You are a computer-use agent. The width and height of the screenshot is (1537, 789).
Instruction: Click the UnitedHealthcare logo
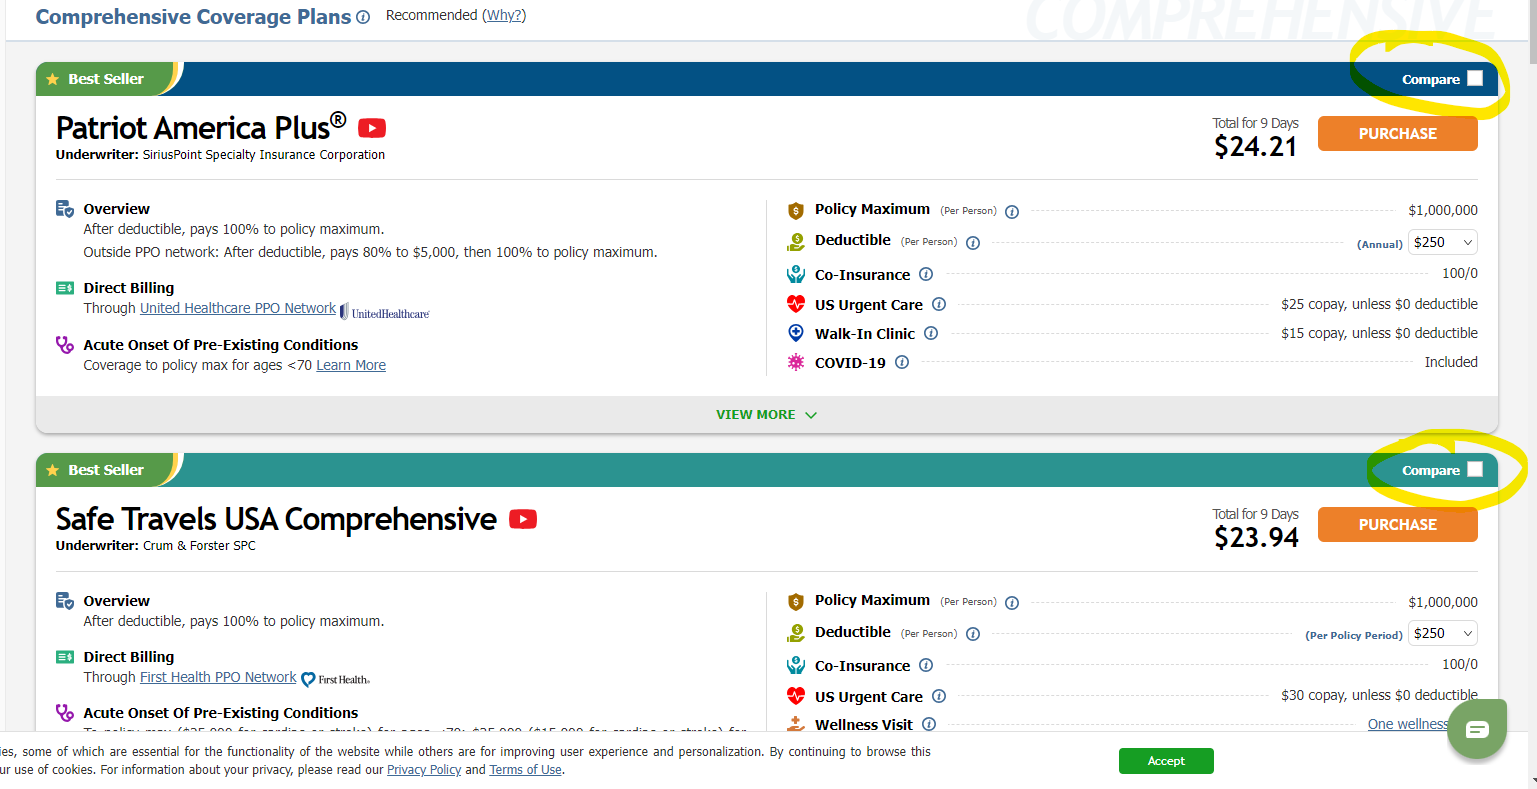point(385,312)
